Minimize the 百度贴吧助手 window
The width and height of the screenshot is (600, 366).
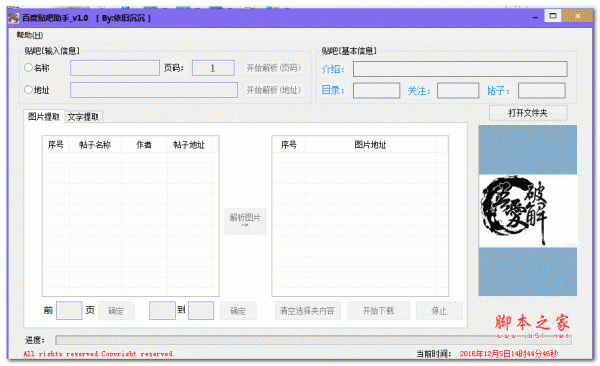pyautogui.click(x=535, y=17)
